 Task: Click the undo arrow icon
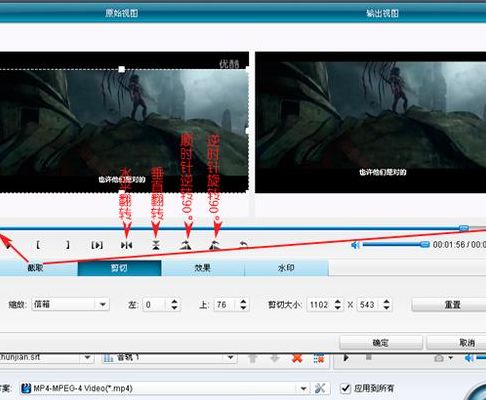pos(244,245)
